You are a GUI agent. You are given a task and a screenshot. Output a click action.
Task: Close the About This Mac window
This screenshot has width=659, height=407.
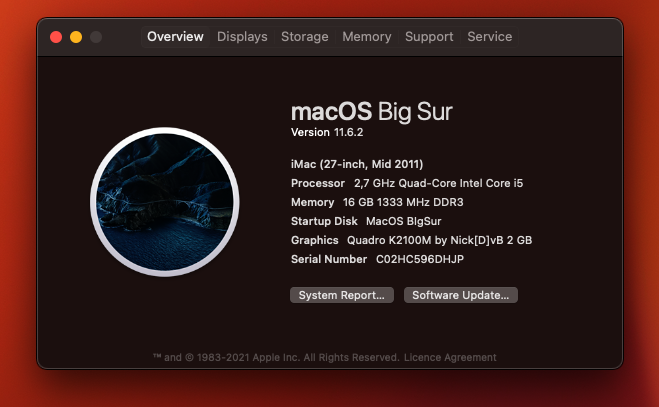tap(56, 37)
